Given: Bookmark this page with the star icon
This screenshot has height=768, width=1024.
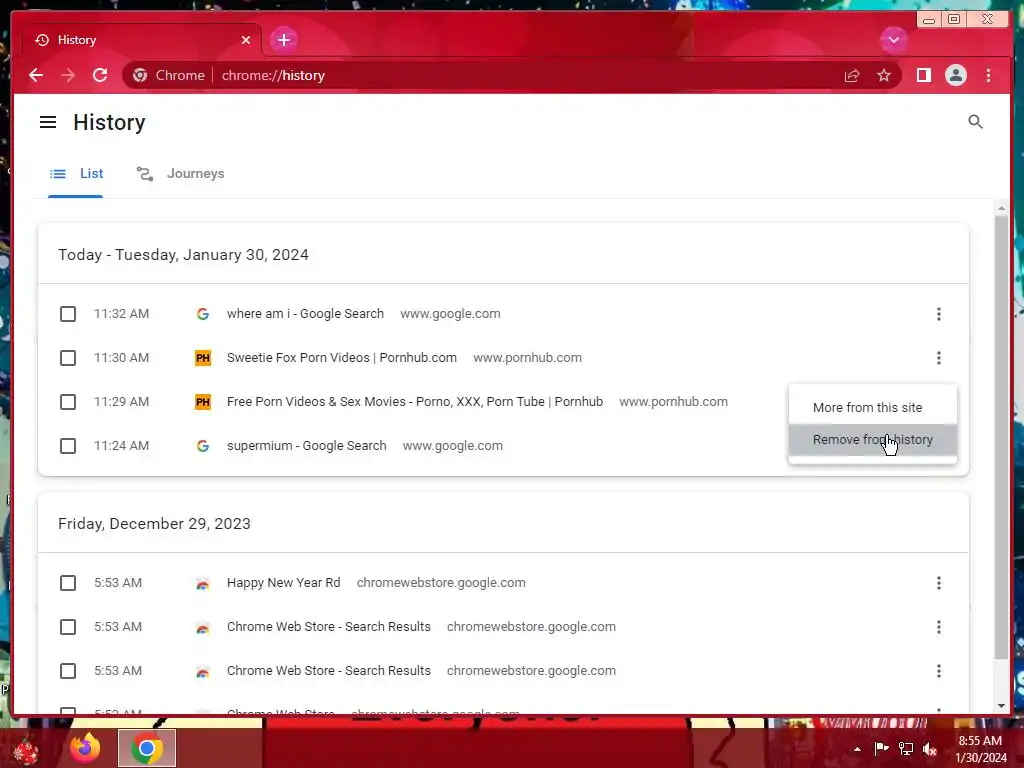Looking at the screenshot, I should pos(884,75).
